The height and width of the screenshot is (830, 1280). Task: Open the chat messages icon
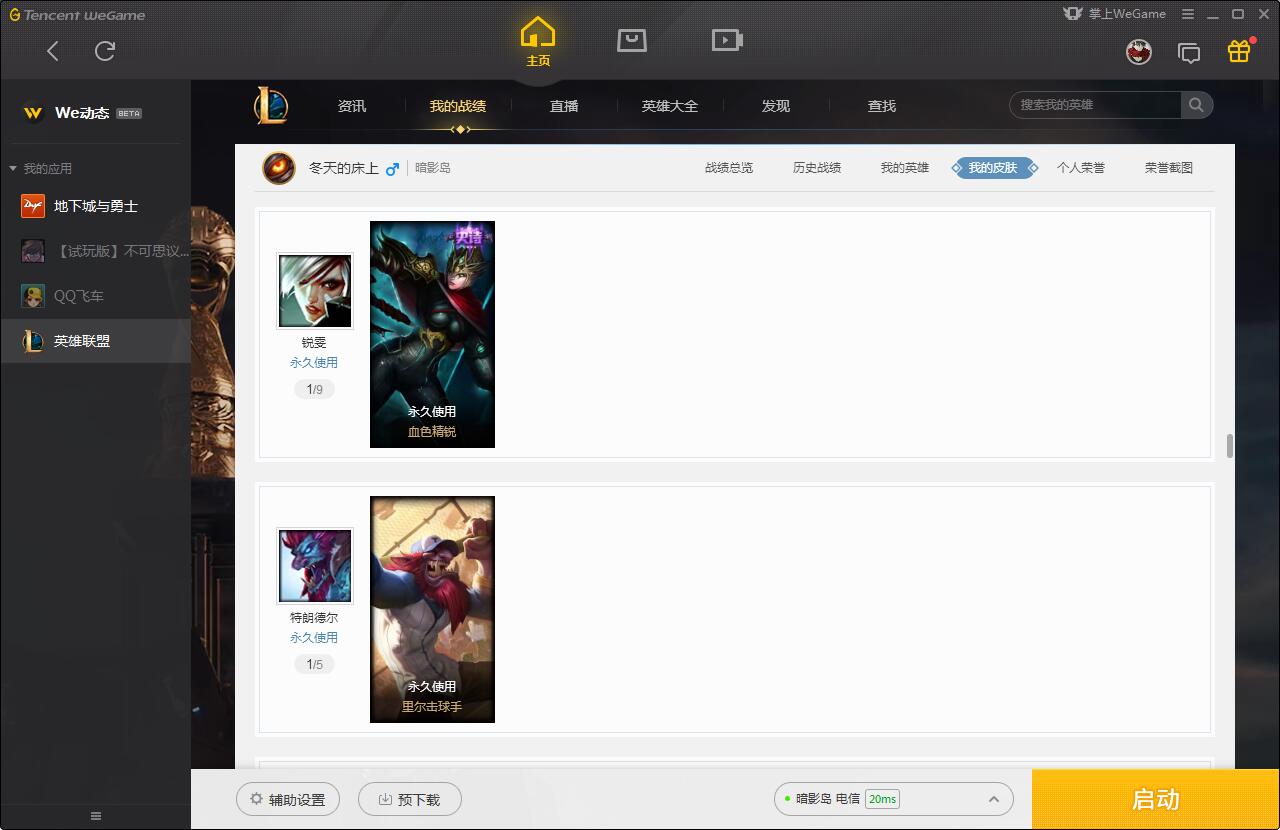coord(1189,52)
